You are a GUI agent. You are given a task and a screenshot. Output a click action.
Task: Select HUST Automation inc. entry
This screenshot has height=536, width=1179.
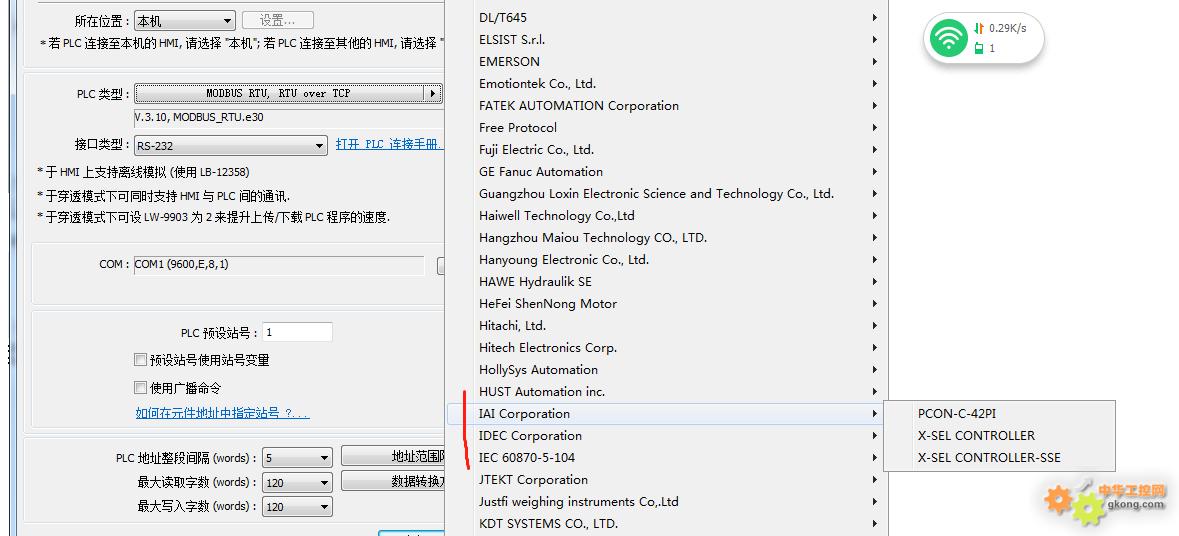pyautogui.click(x=667, y=392)
